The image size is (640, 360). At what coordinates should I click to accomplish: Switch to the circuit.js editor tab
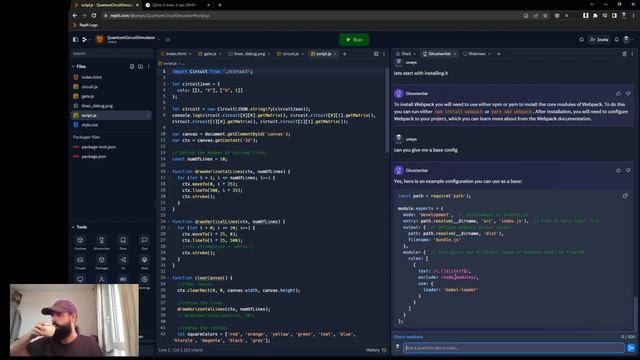291,54
